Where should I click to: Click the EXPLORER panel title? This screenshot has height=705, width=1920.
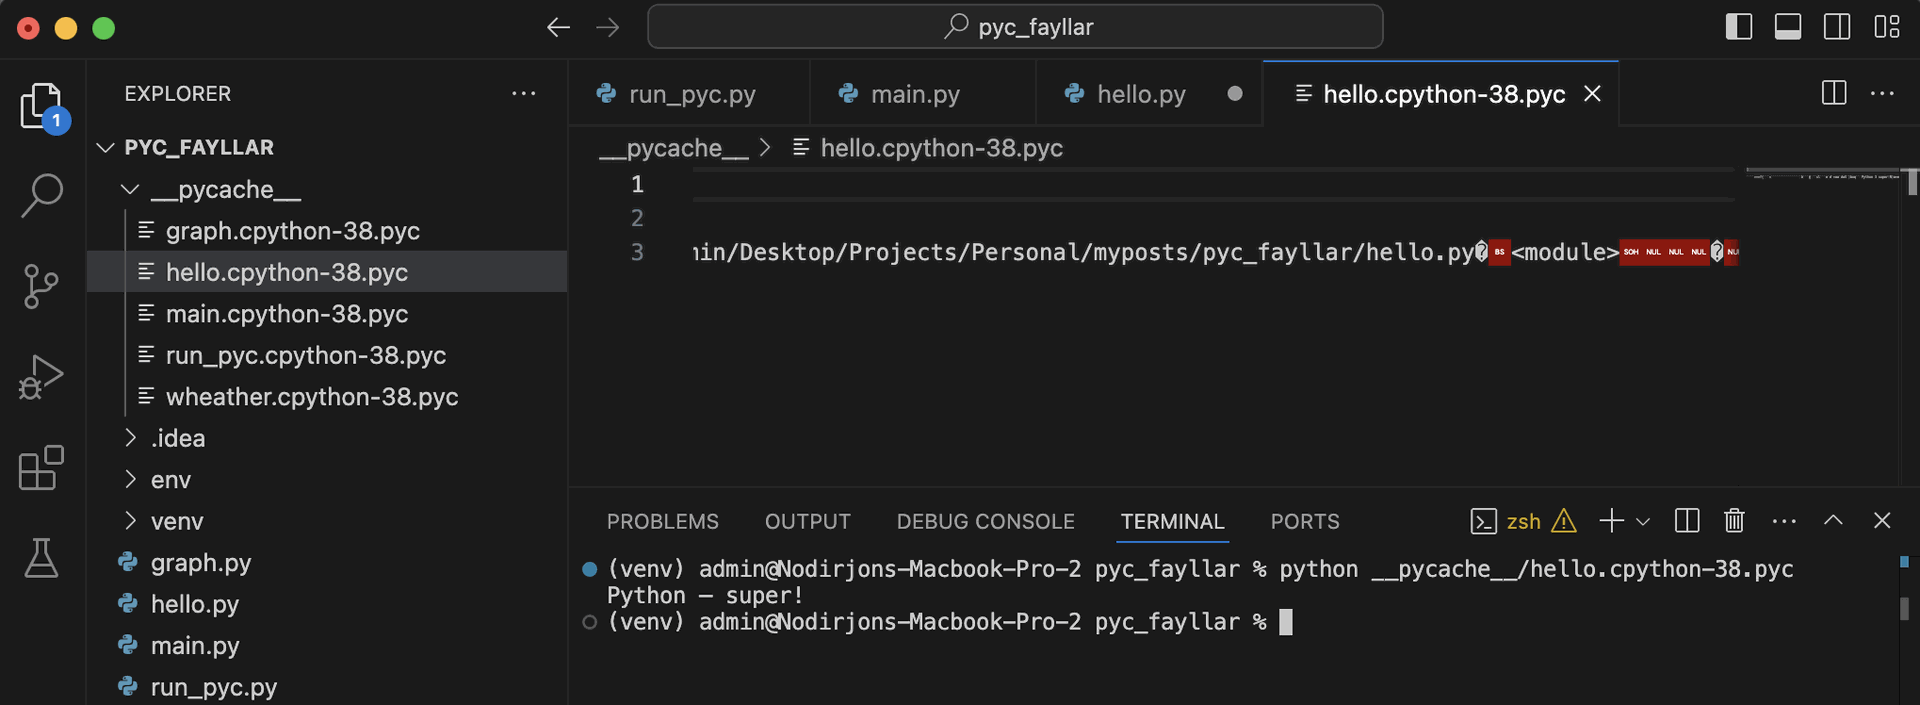(178, 93)
